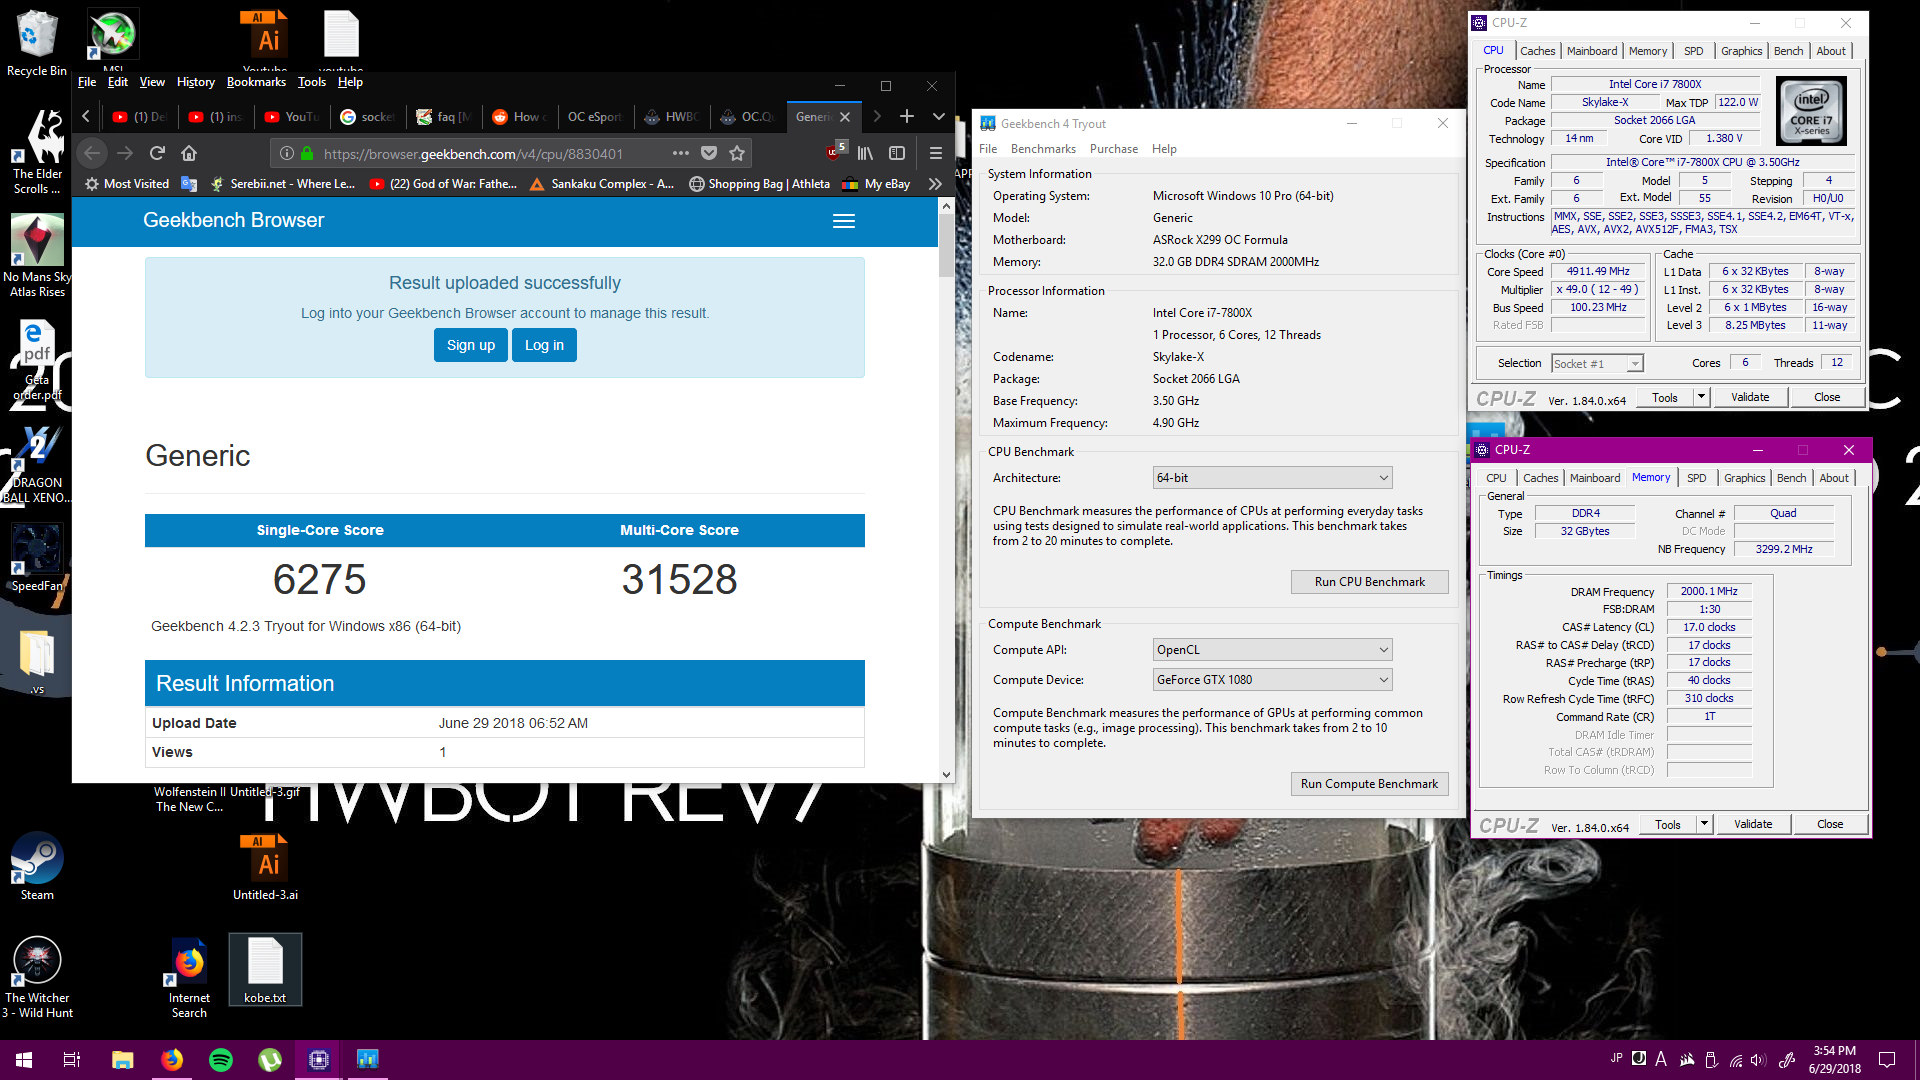Click the uBlock Origin extension icon

(834, 152)
